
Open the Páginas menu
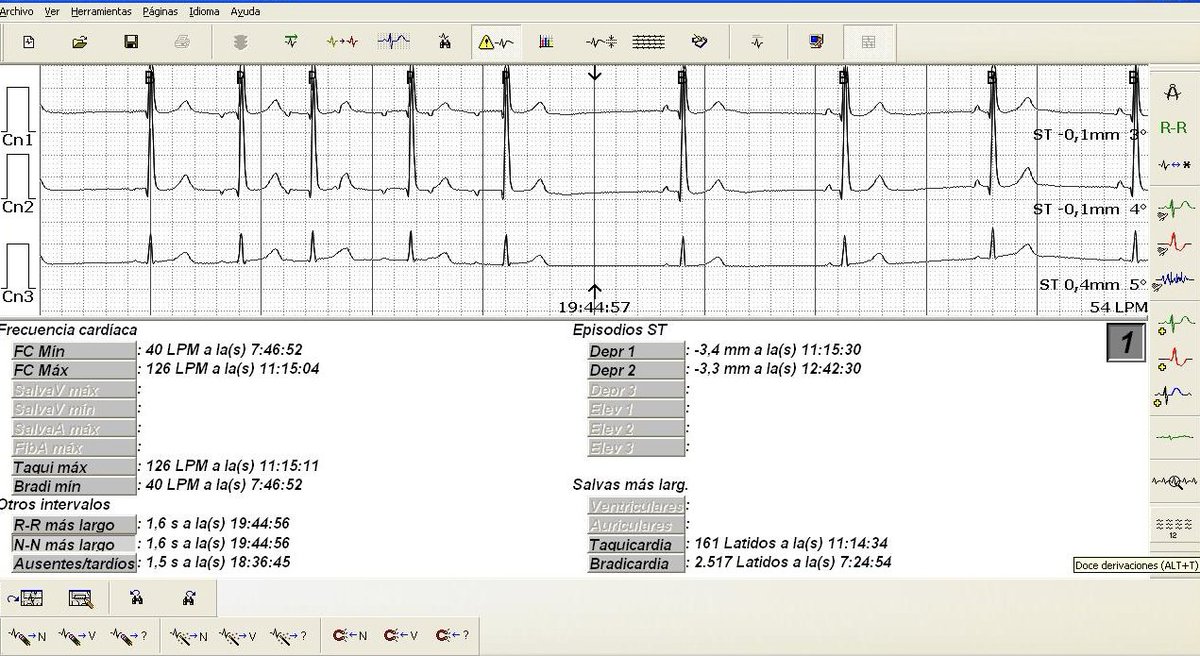(161, 12)
